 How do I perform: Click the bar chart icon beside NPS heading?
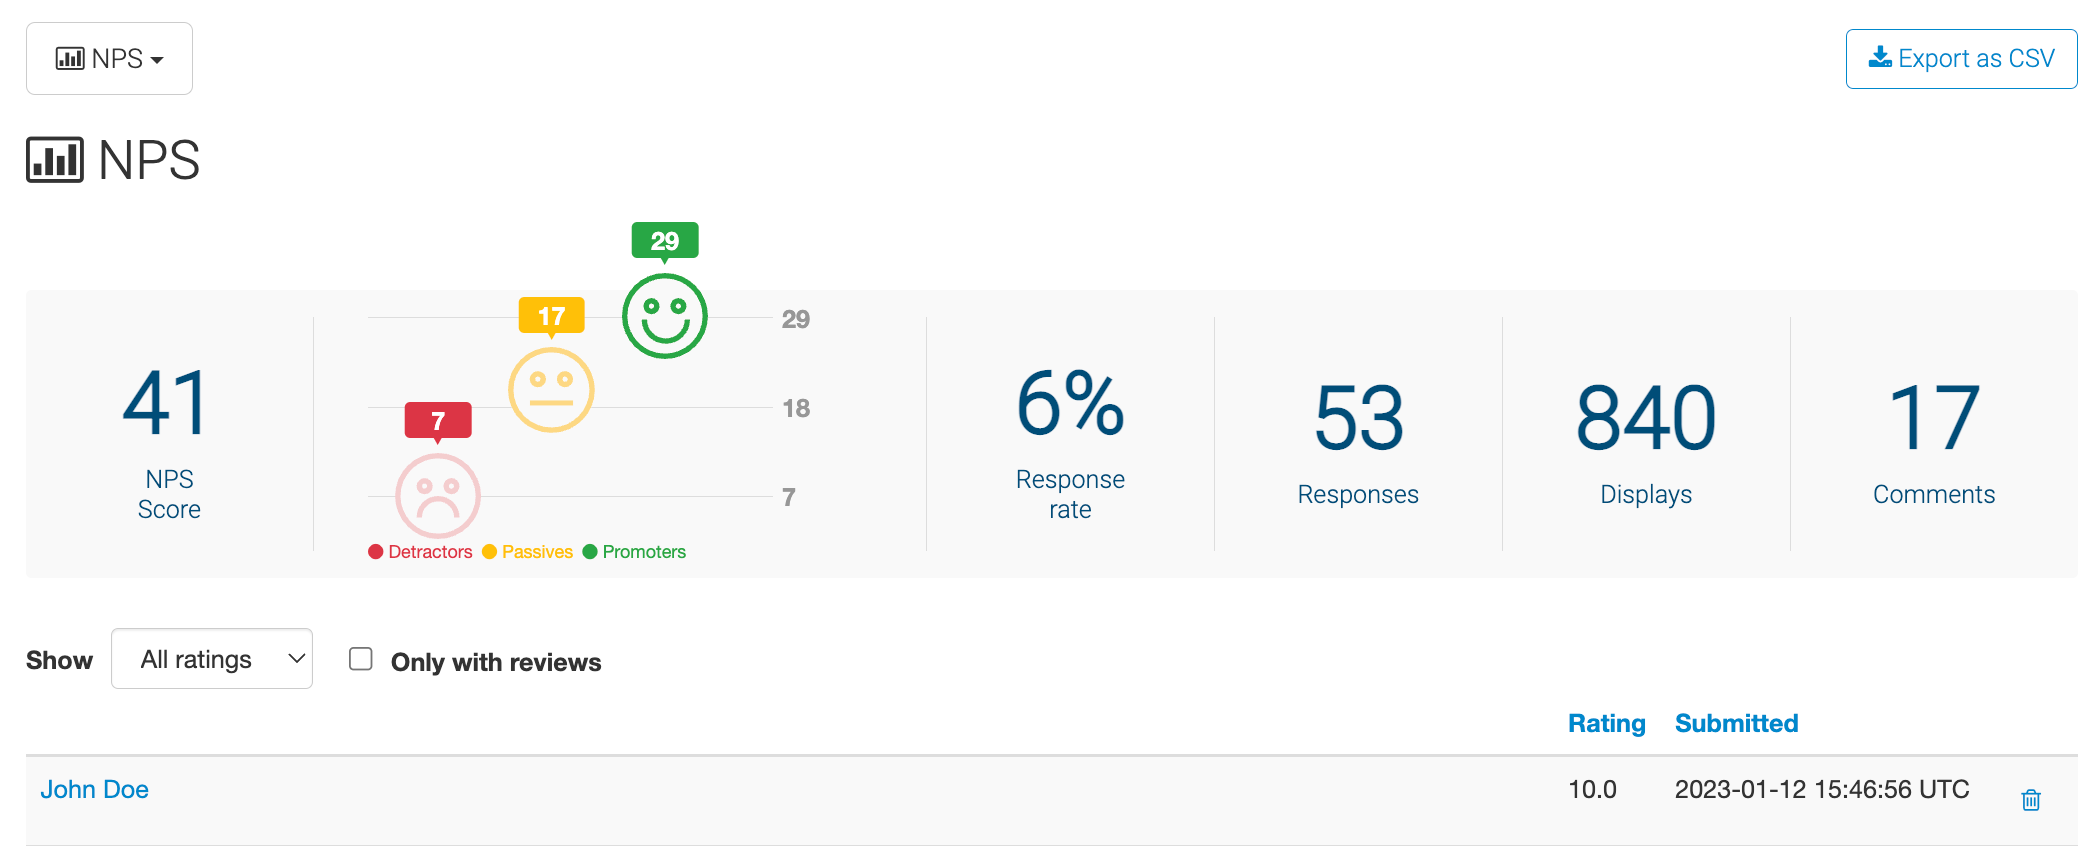[x=55, y=160]
